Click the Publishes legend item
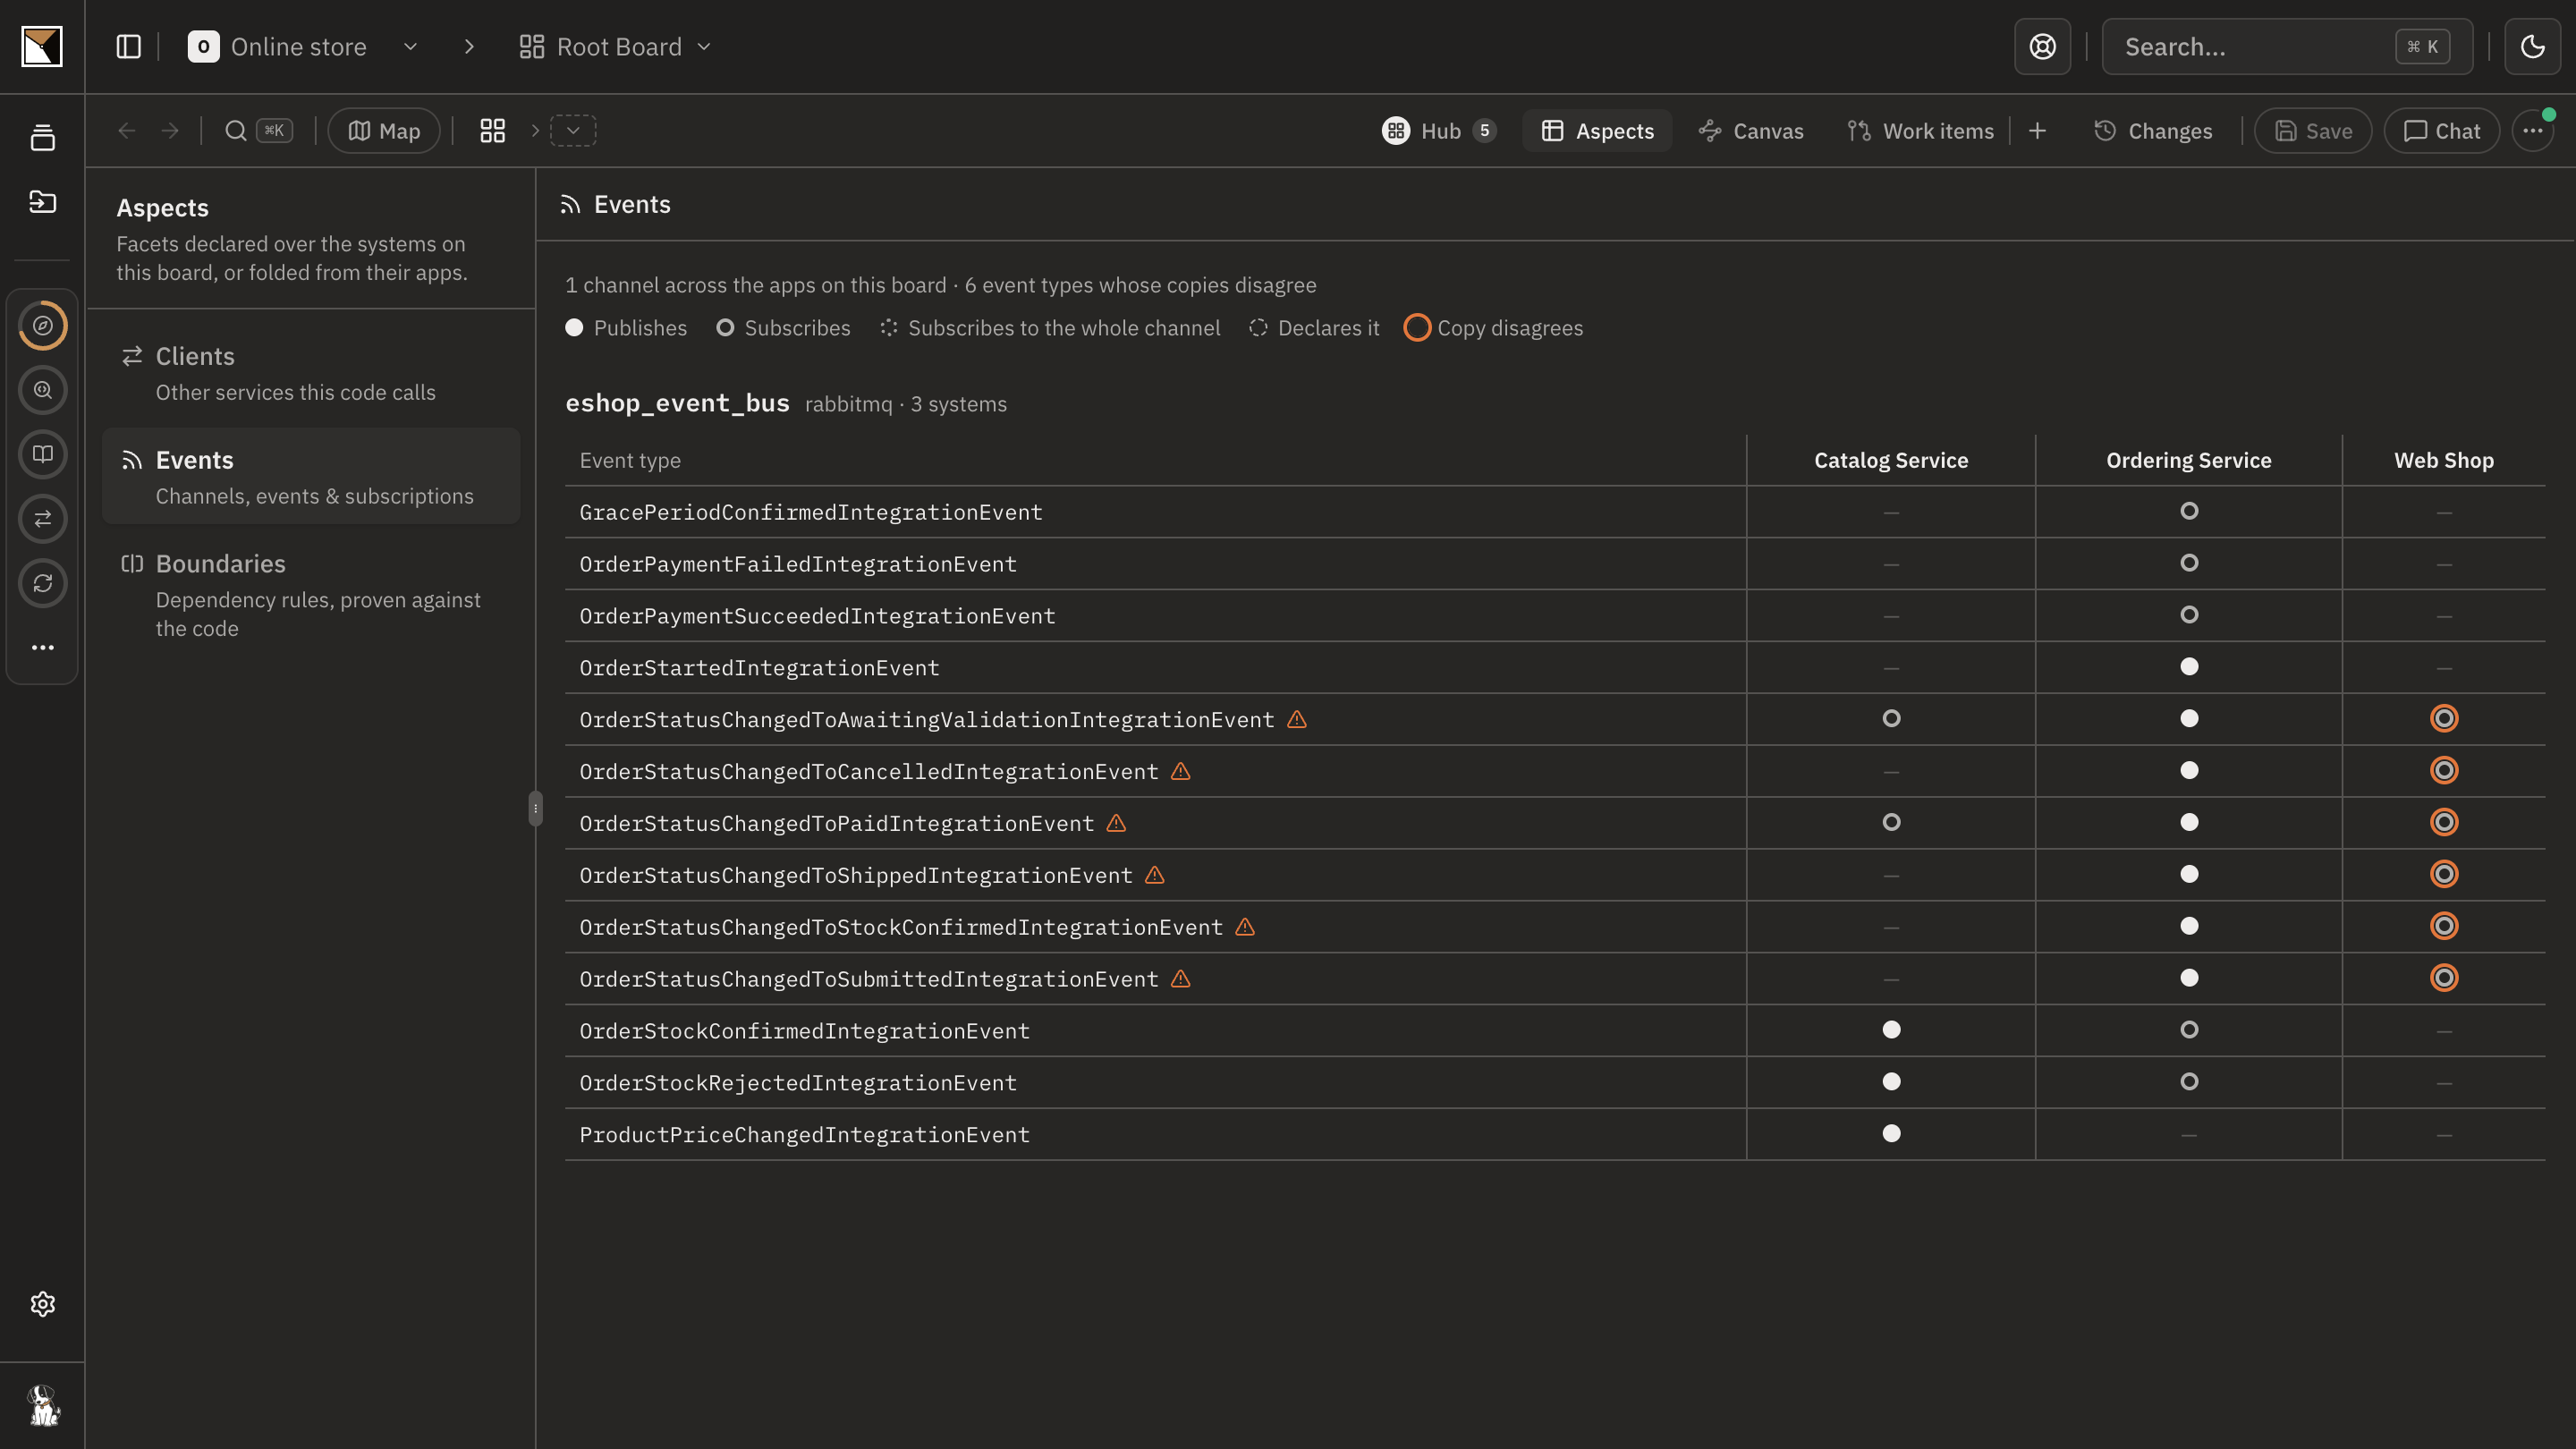Screen dimensions: 2576x1449 626,328
